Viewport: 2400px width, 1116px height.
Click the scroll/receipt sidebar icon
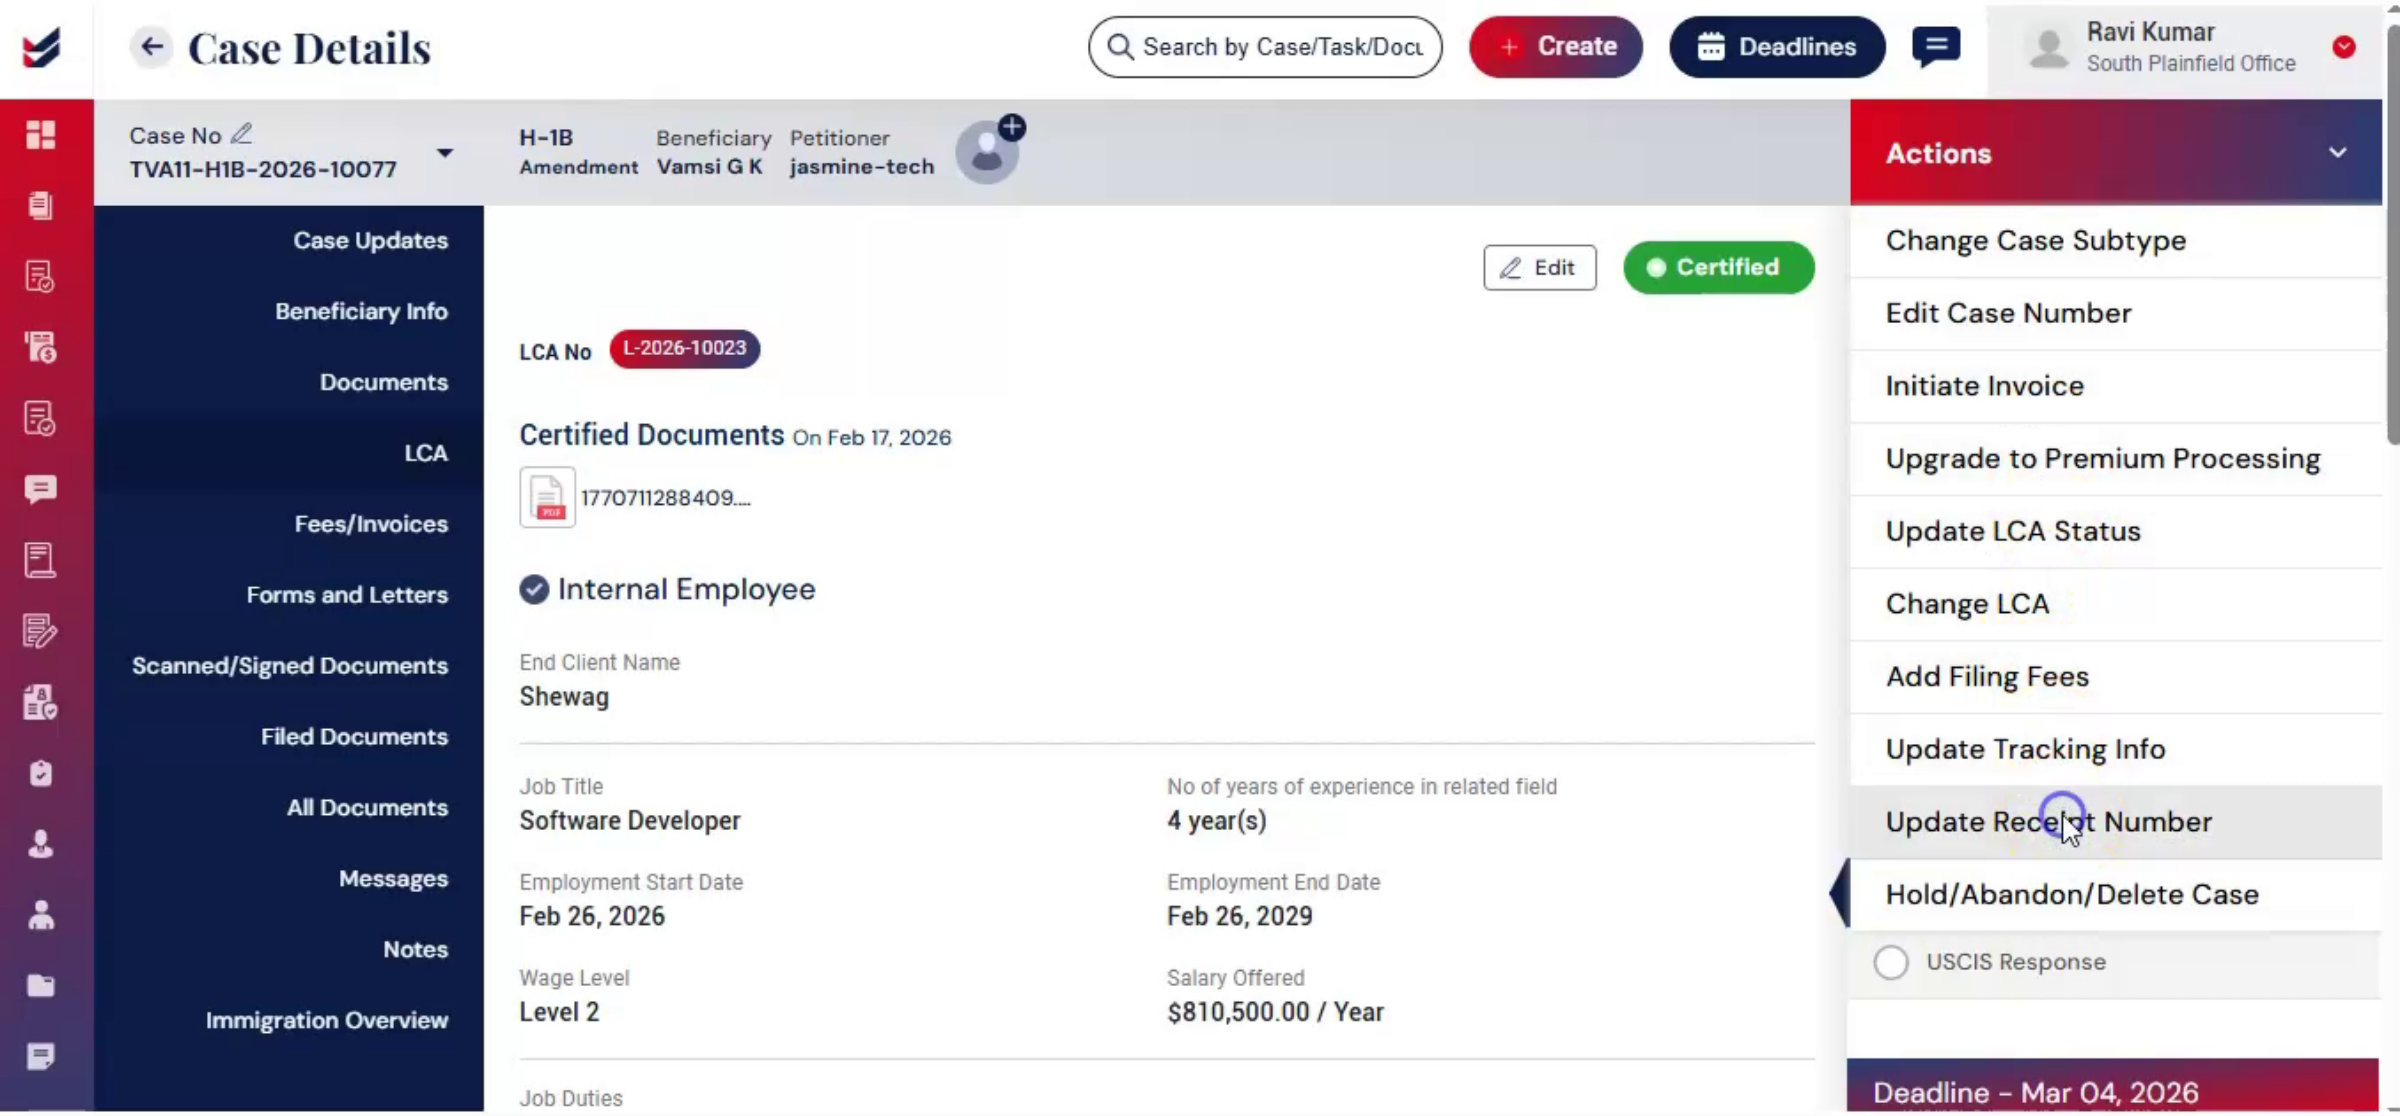pyautogui.click(x=40, y=560)
